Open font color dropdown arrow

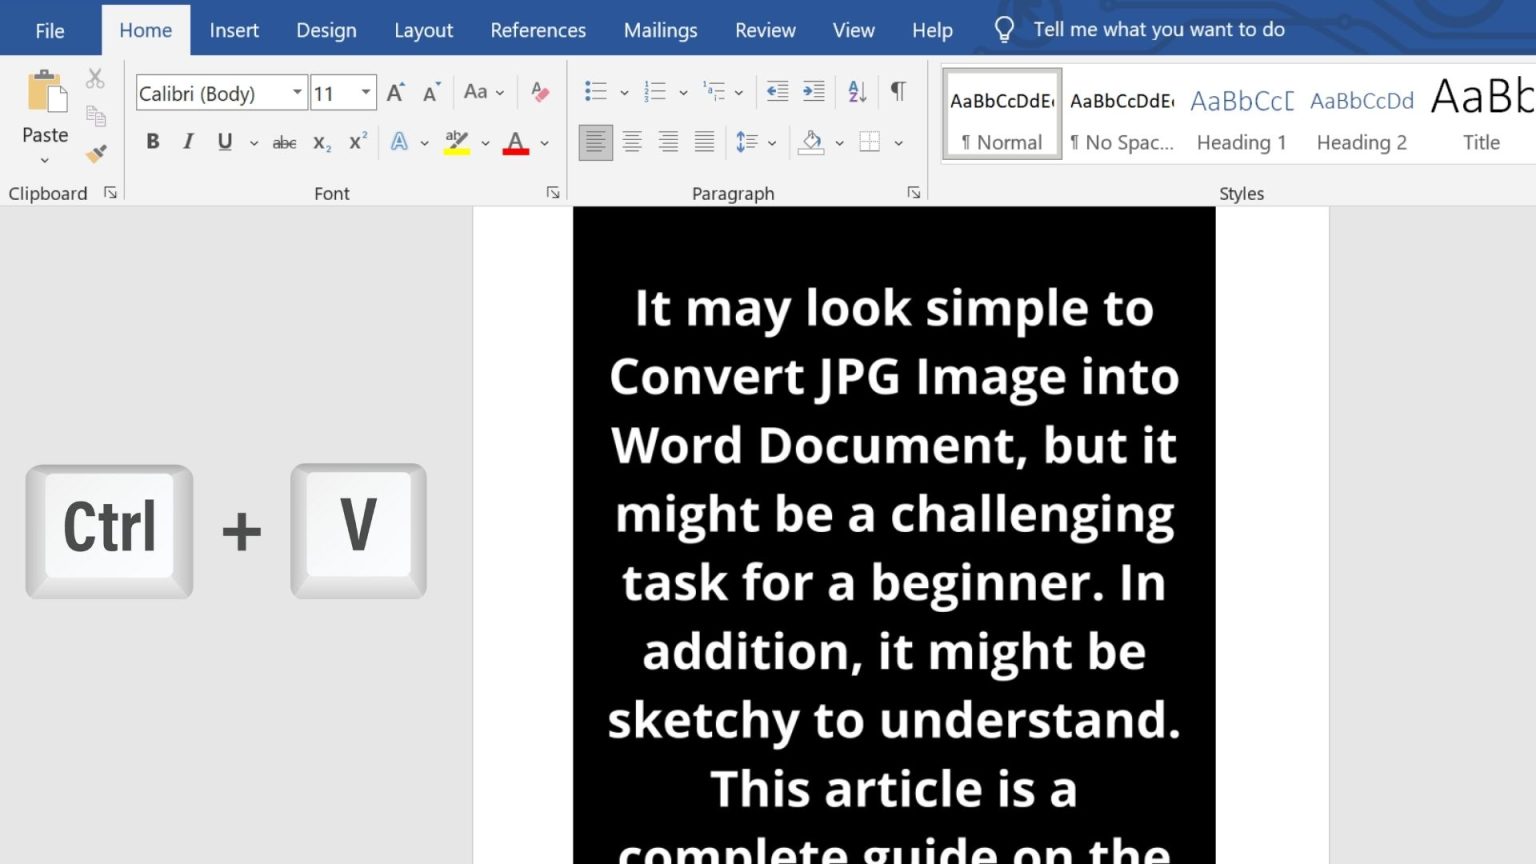point(545,143)
